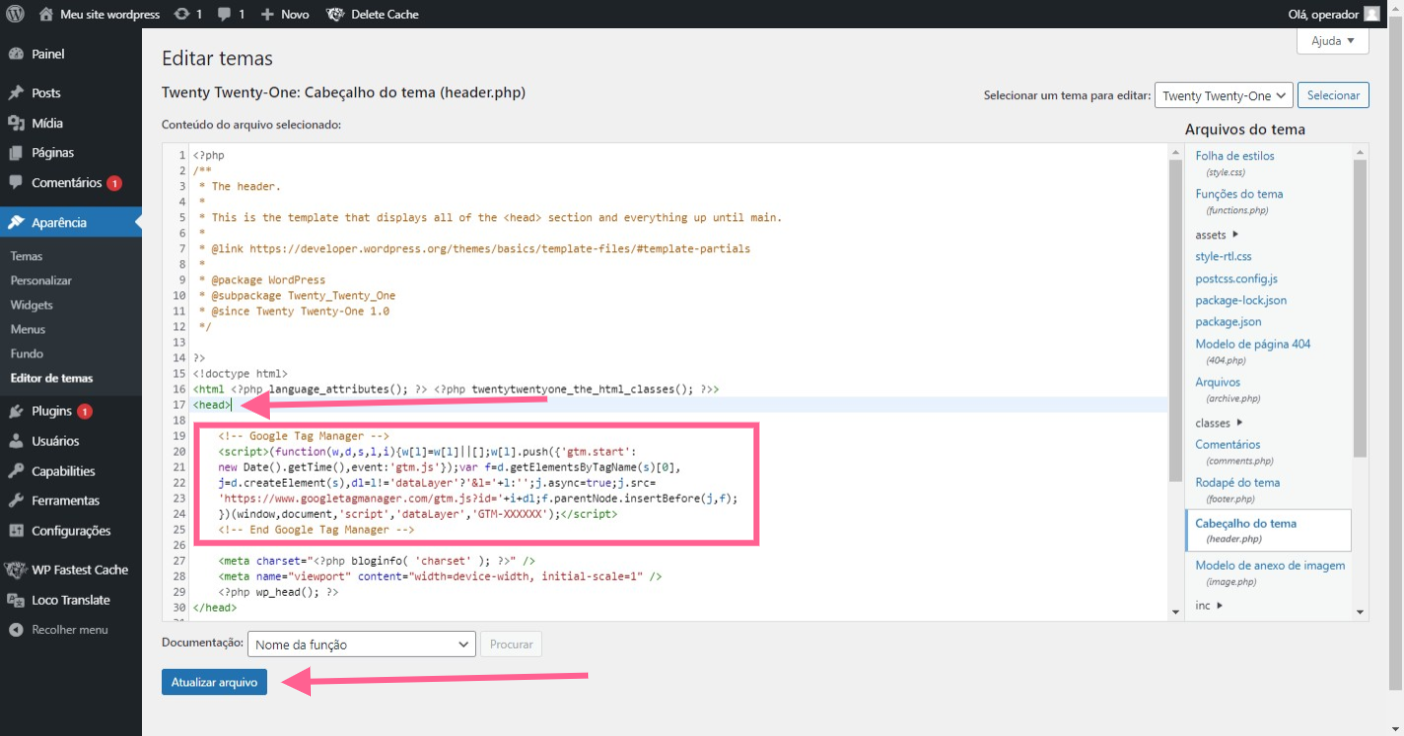Click the Google Tag Manager comment line
Screen dimensions: 1404x736
tap(303, 436)
